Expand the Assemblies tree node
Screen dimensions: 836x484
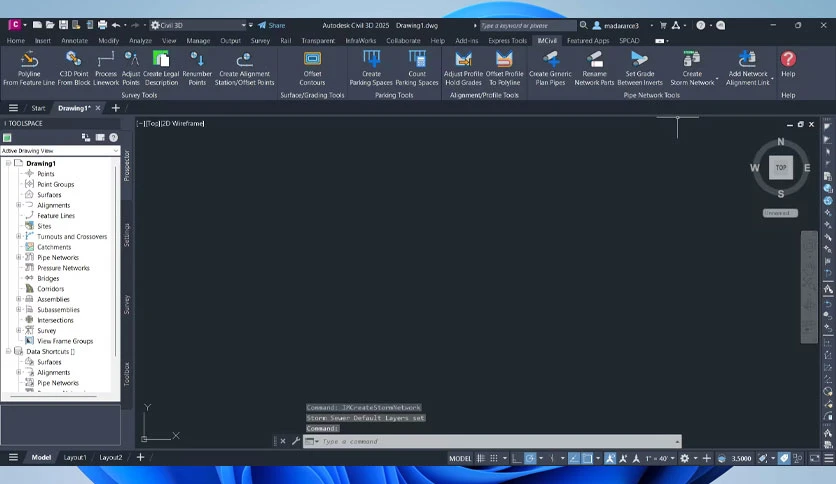coord(19,299)
